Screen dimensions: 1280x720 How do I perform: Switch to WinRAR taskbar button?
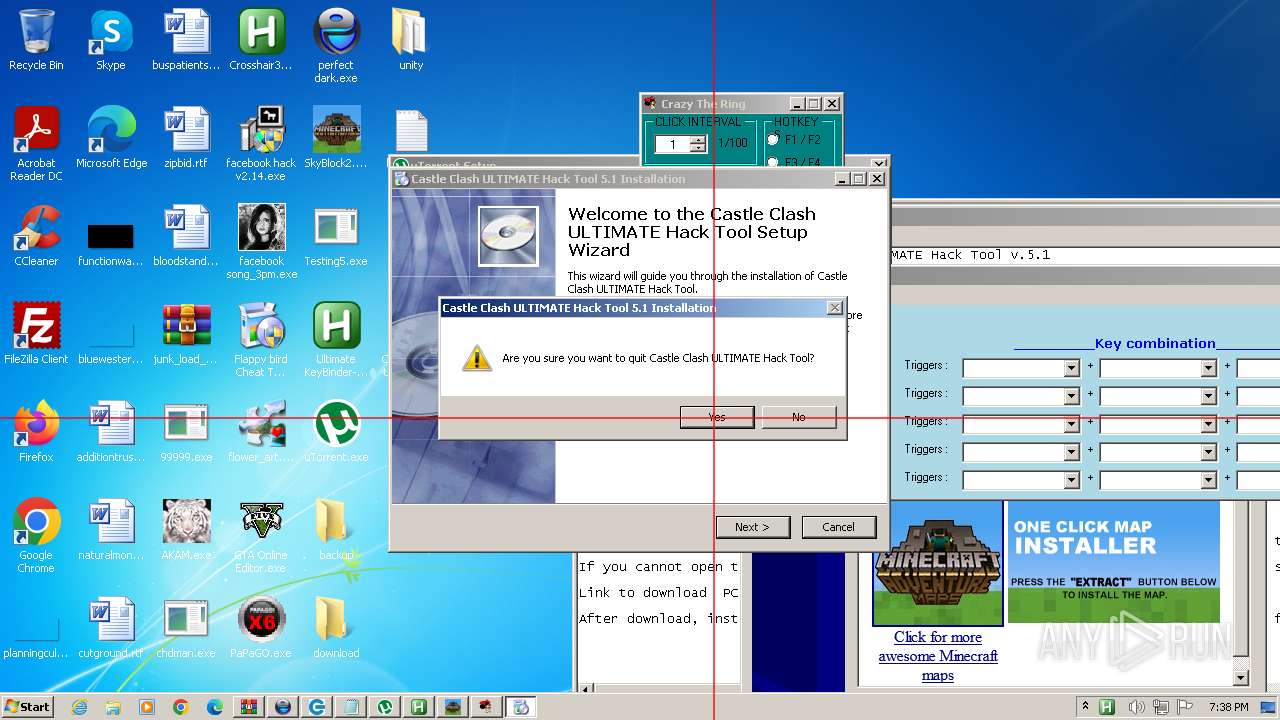pyautogui.click(x=249, y=706)
